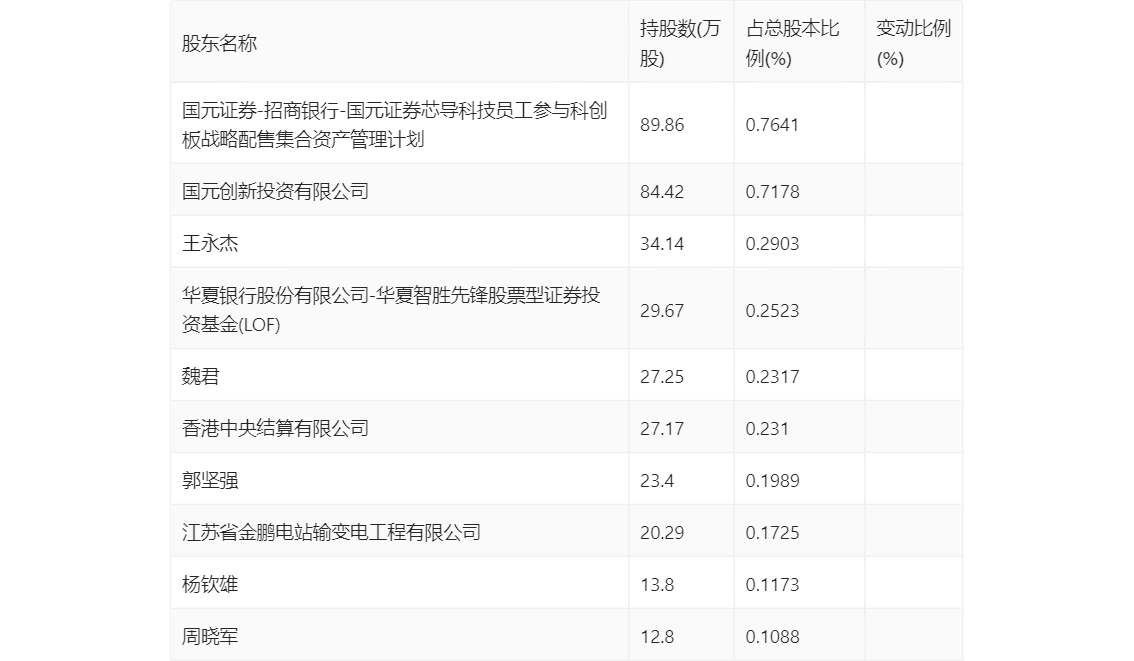Image resolution: width=1134 pixels, height=661 pixels.
Task: Select the 国元证券-招商银行 asset management plan shareholder name
Action: coord(394,124)
